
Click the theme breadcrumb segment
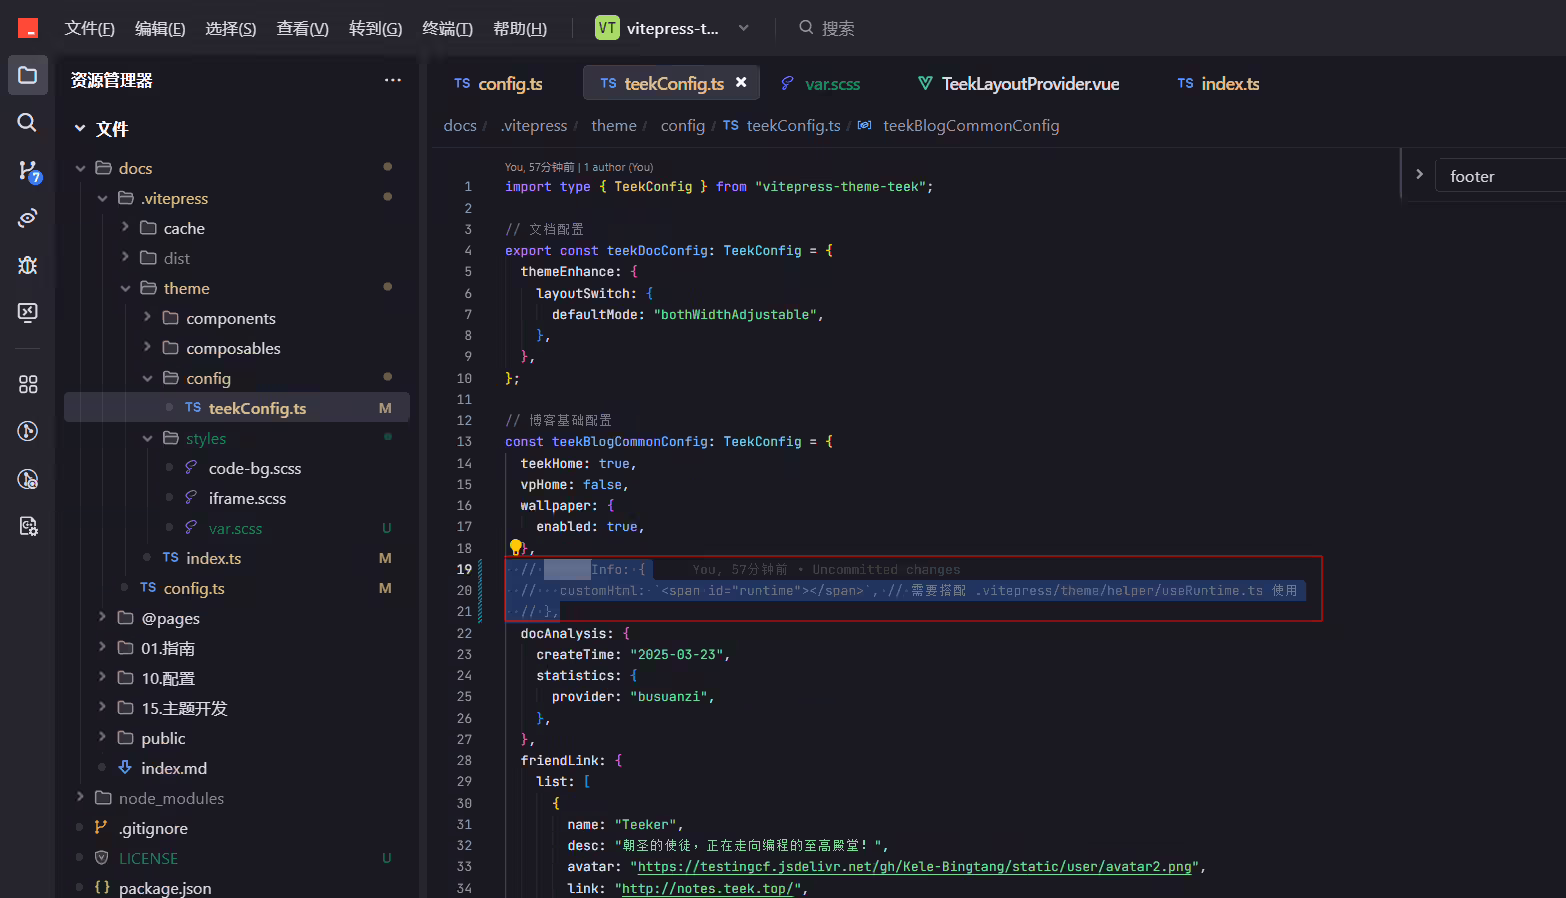click(x=614, y=125)
